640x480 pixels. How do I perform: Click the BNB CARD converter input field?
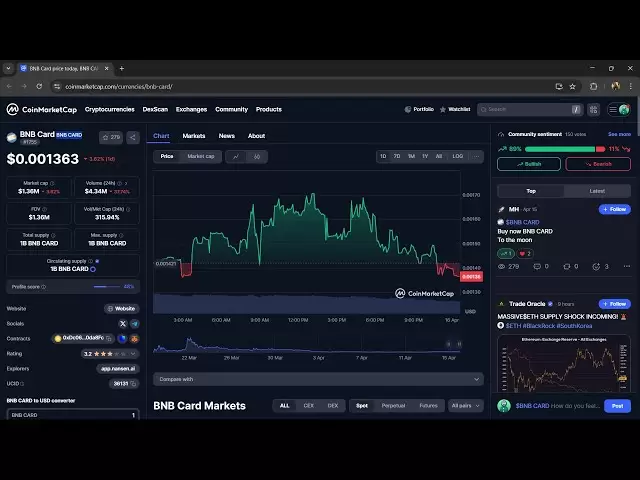[x=73, y=414]
